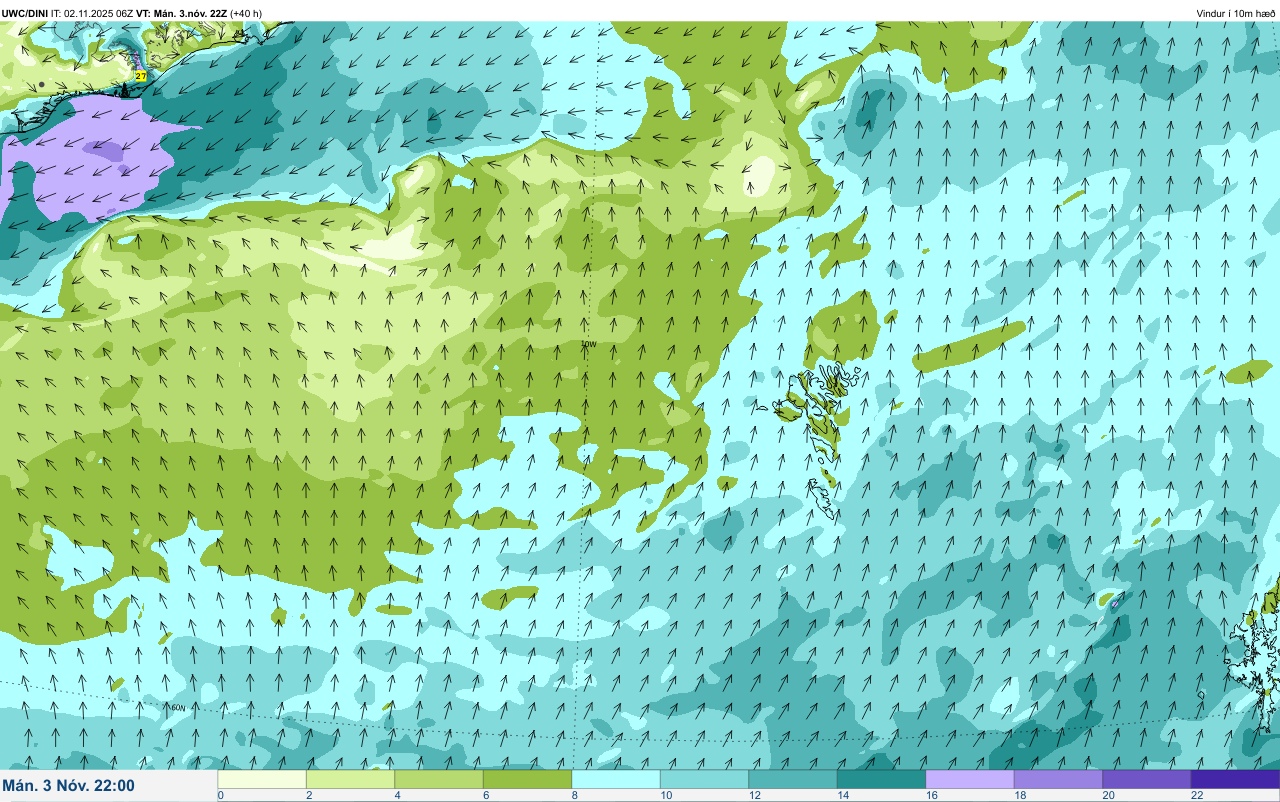Screen dimensions: 1280x802
Task: Click the 18–20 medium purple legend swatch
Action: (1058, 779)
